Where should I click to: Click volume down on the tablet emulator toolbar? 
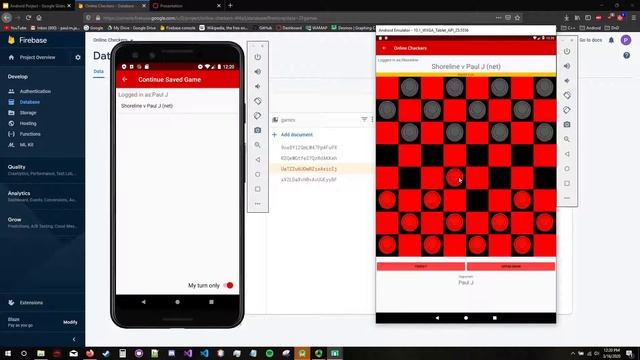[x=567, y=81]
